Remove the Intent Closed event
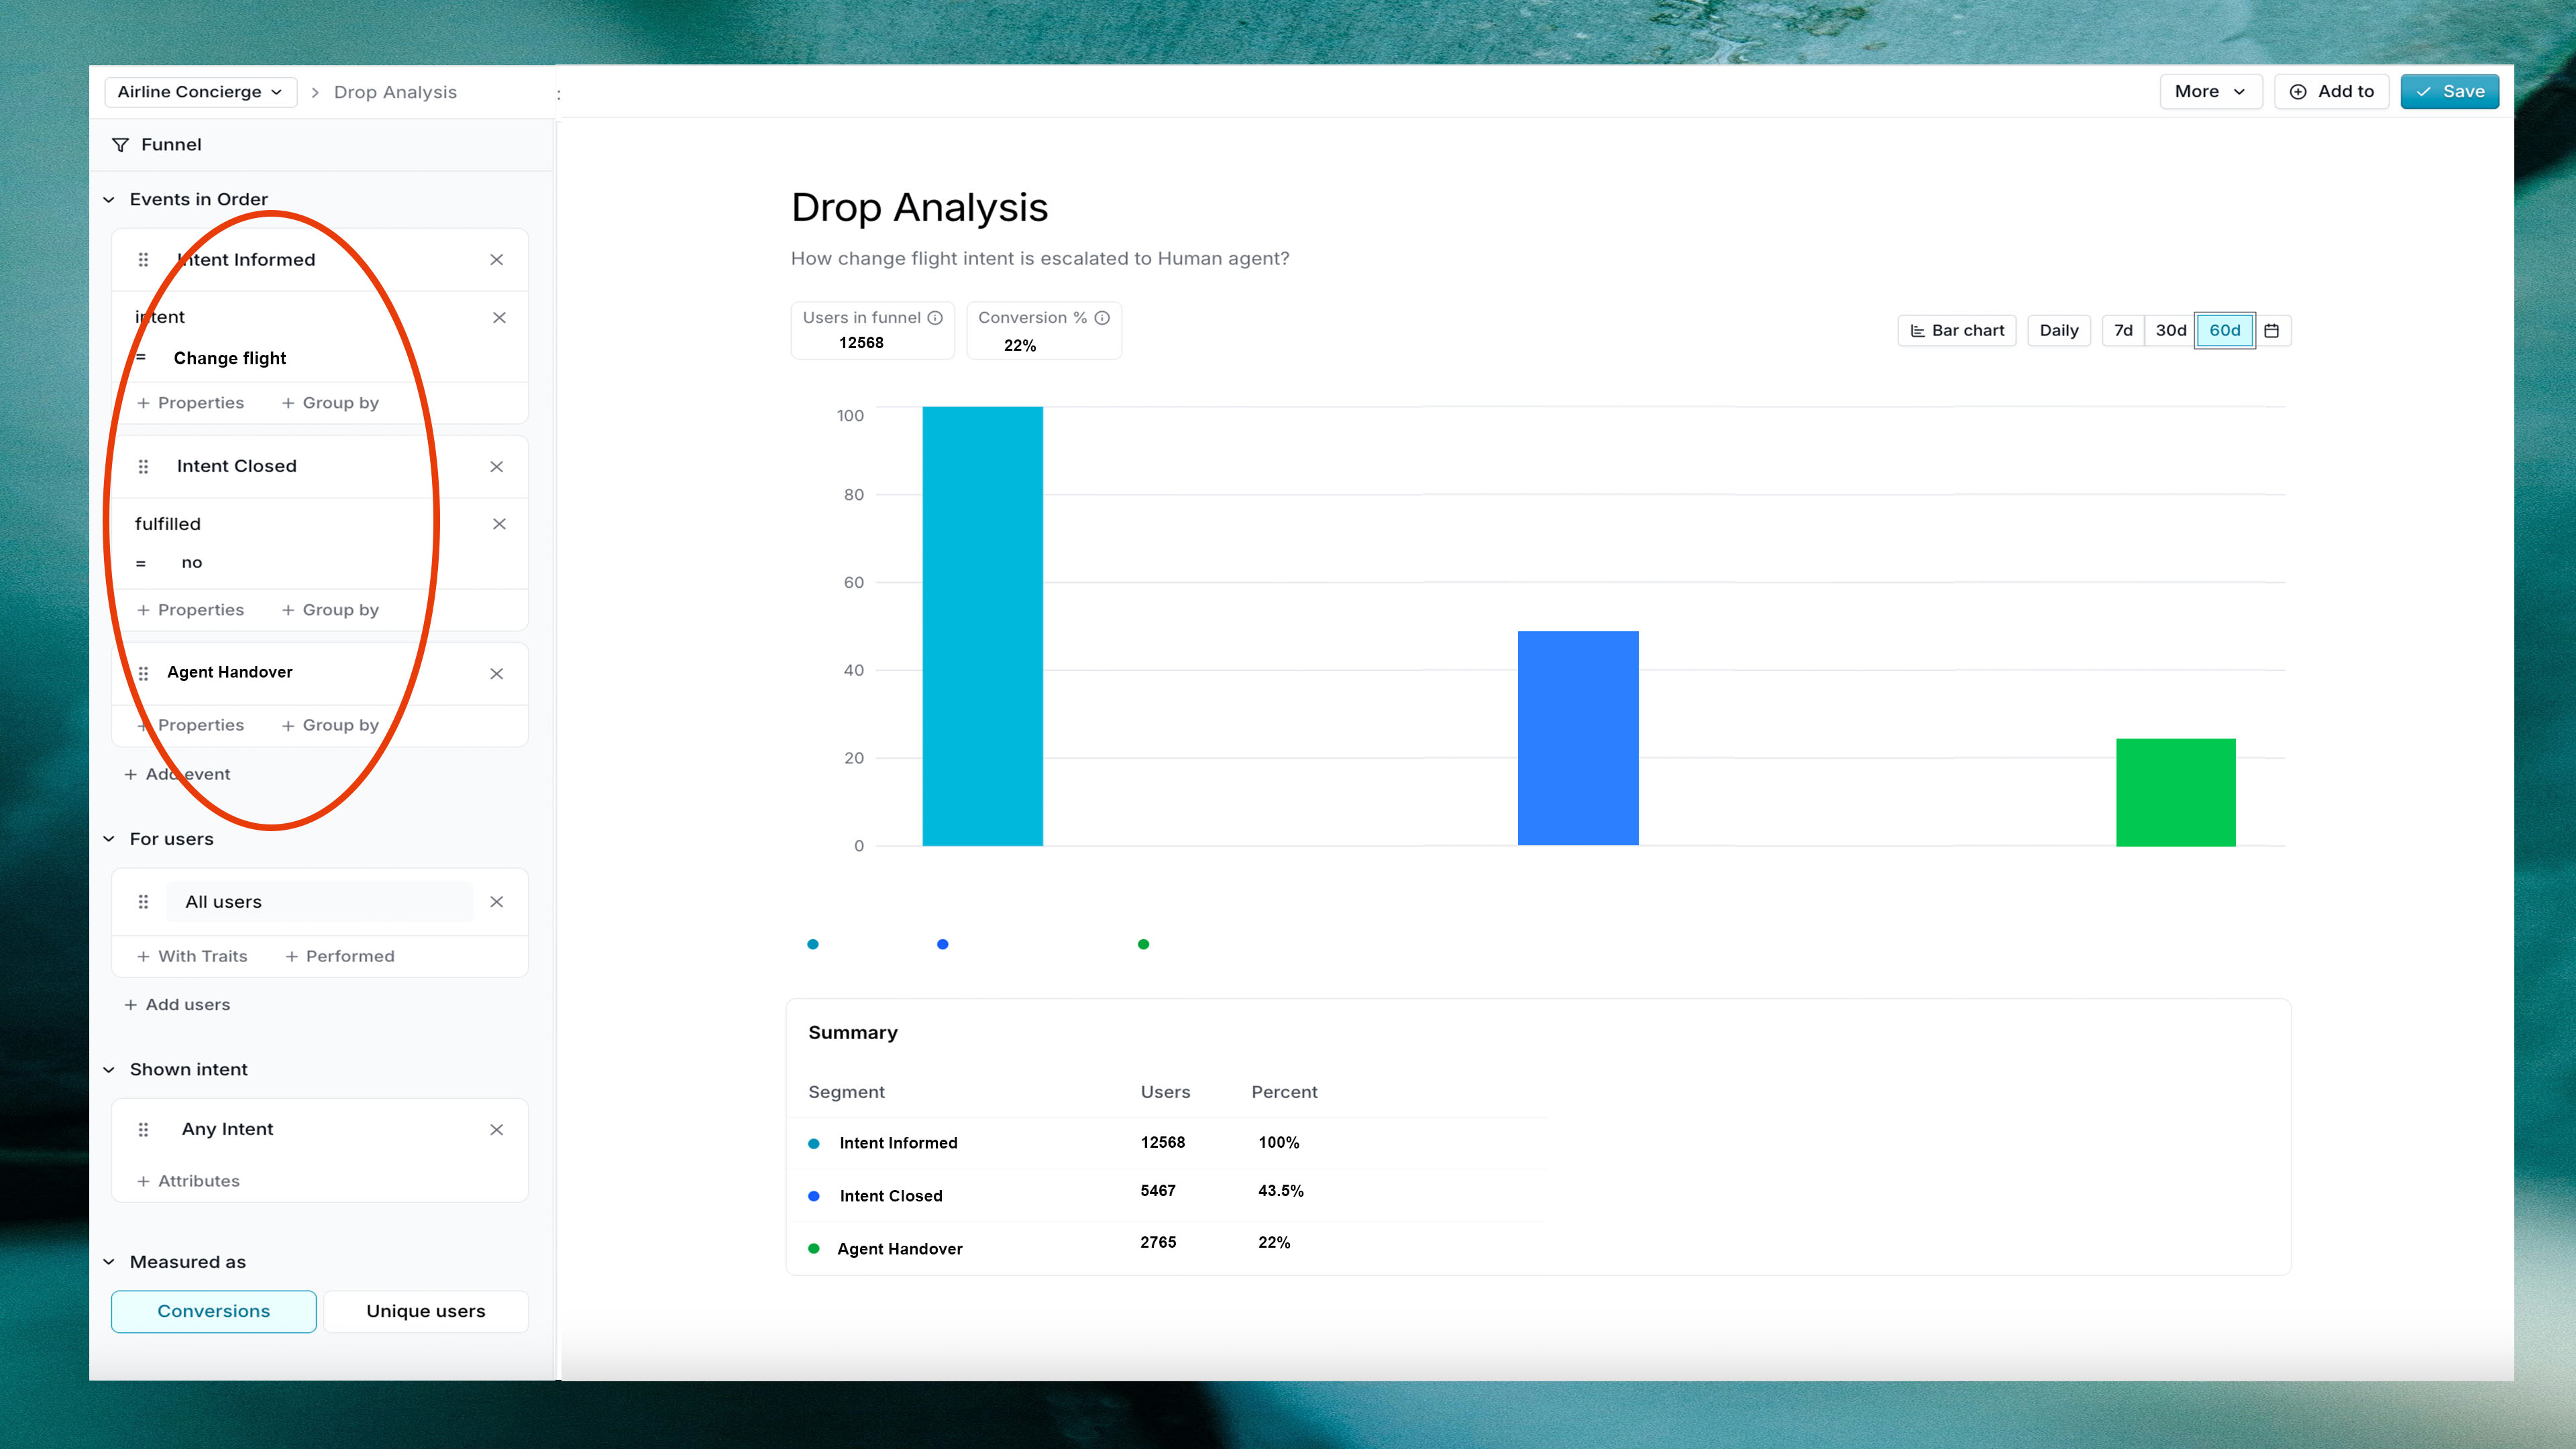 pyautogui.click(x=496, y=467)
